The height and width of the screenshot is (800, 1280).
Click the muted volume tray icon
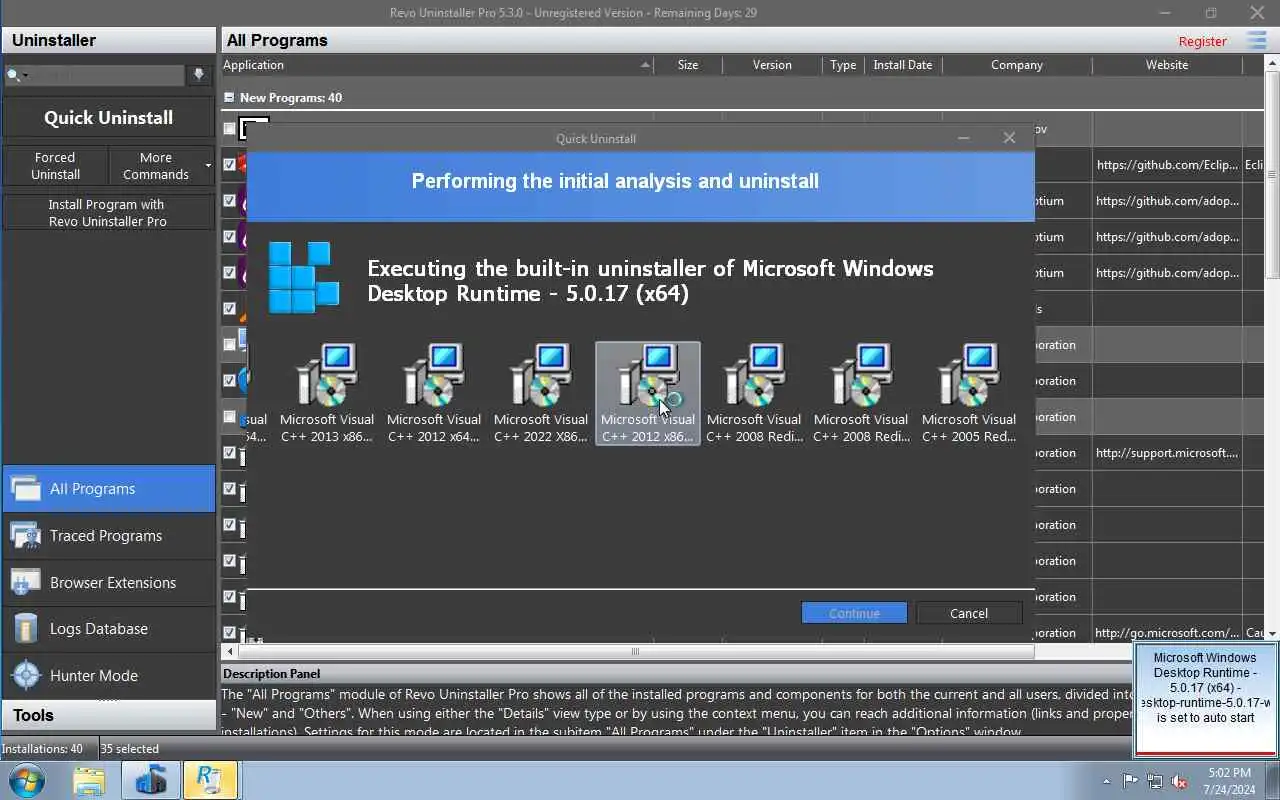1179,781
